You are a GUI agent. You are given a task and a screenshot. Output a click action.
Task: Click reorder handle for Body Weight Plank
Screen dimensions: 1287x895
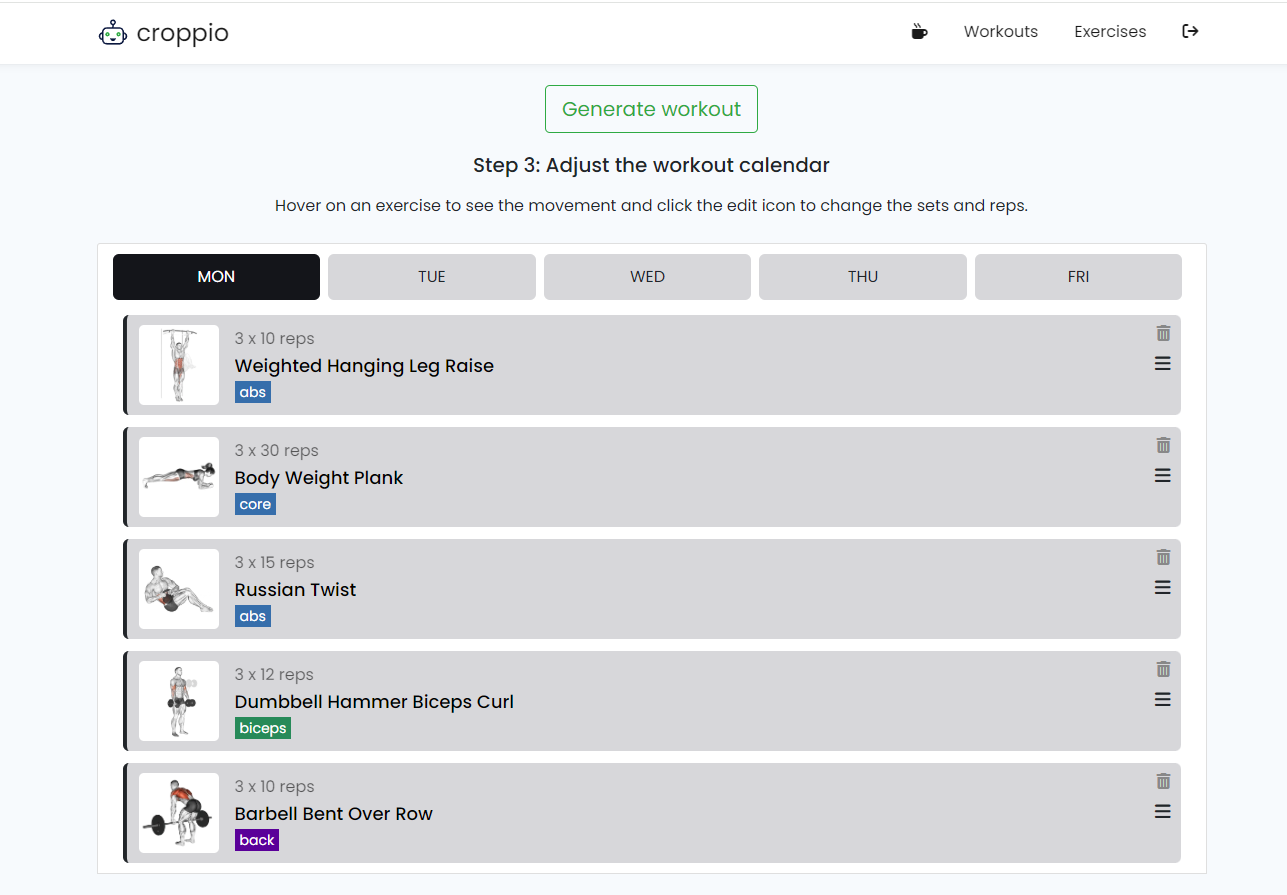click(1163, 476)
